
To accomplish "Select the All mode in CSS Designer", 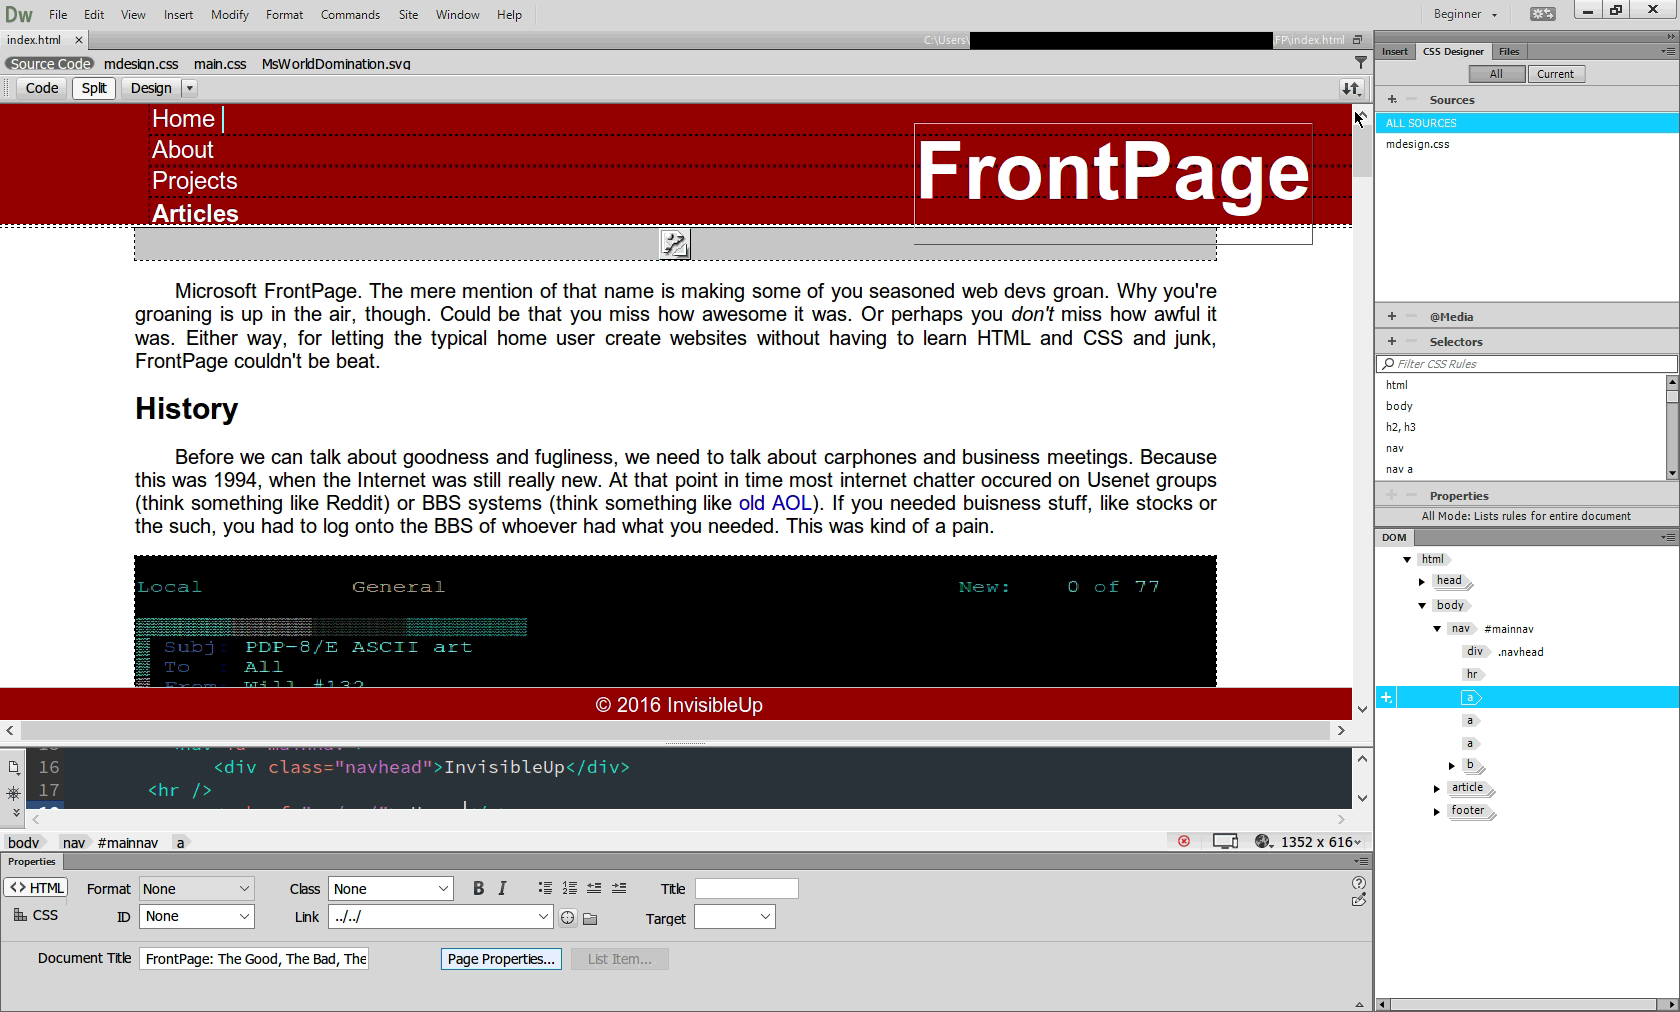I will pyautogui.click(x=1496, y=74).
